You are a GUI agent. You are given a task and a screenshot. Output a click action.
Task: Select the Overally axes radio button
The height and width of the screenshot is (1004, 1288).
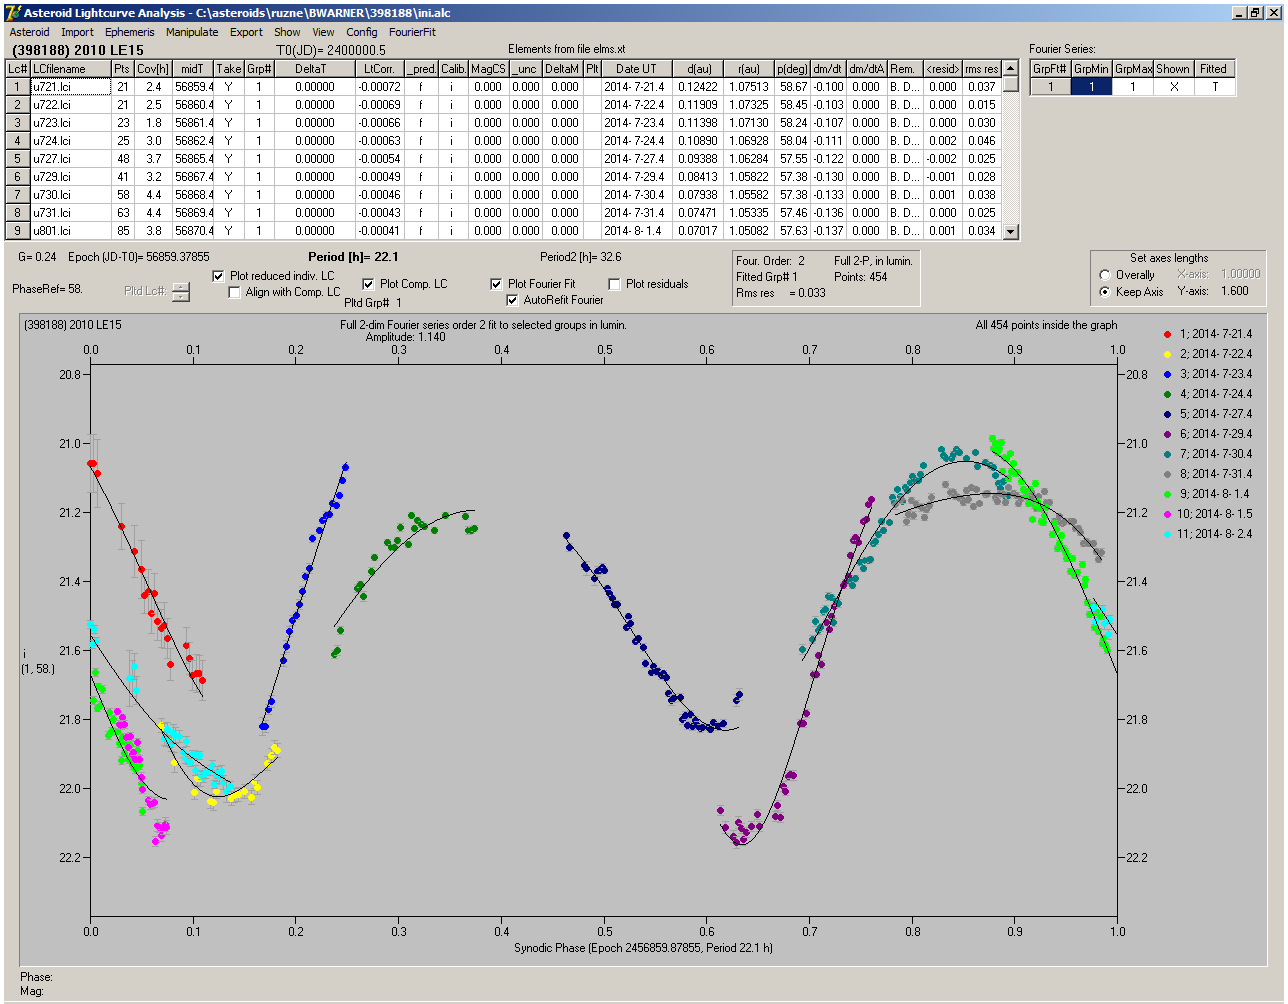pyautogui.click(x=1105, y=275)
